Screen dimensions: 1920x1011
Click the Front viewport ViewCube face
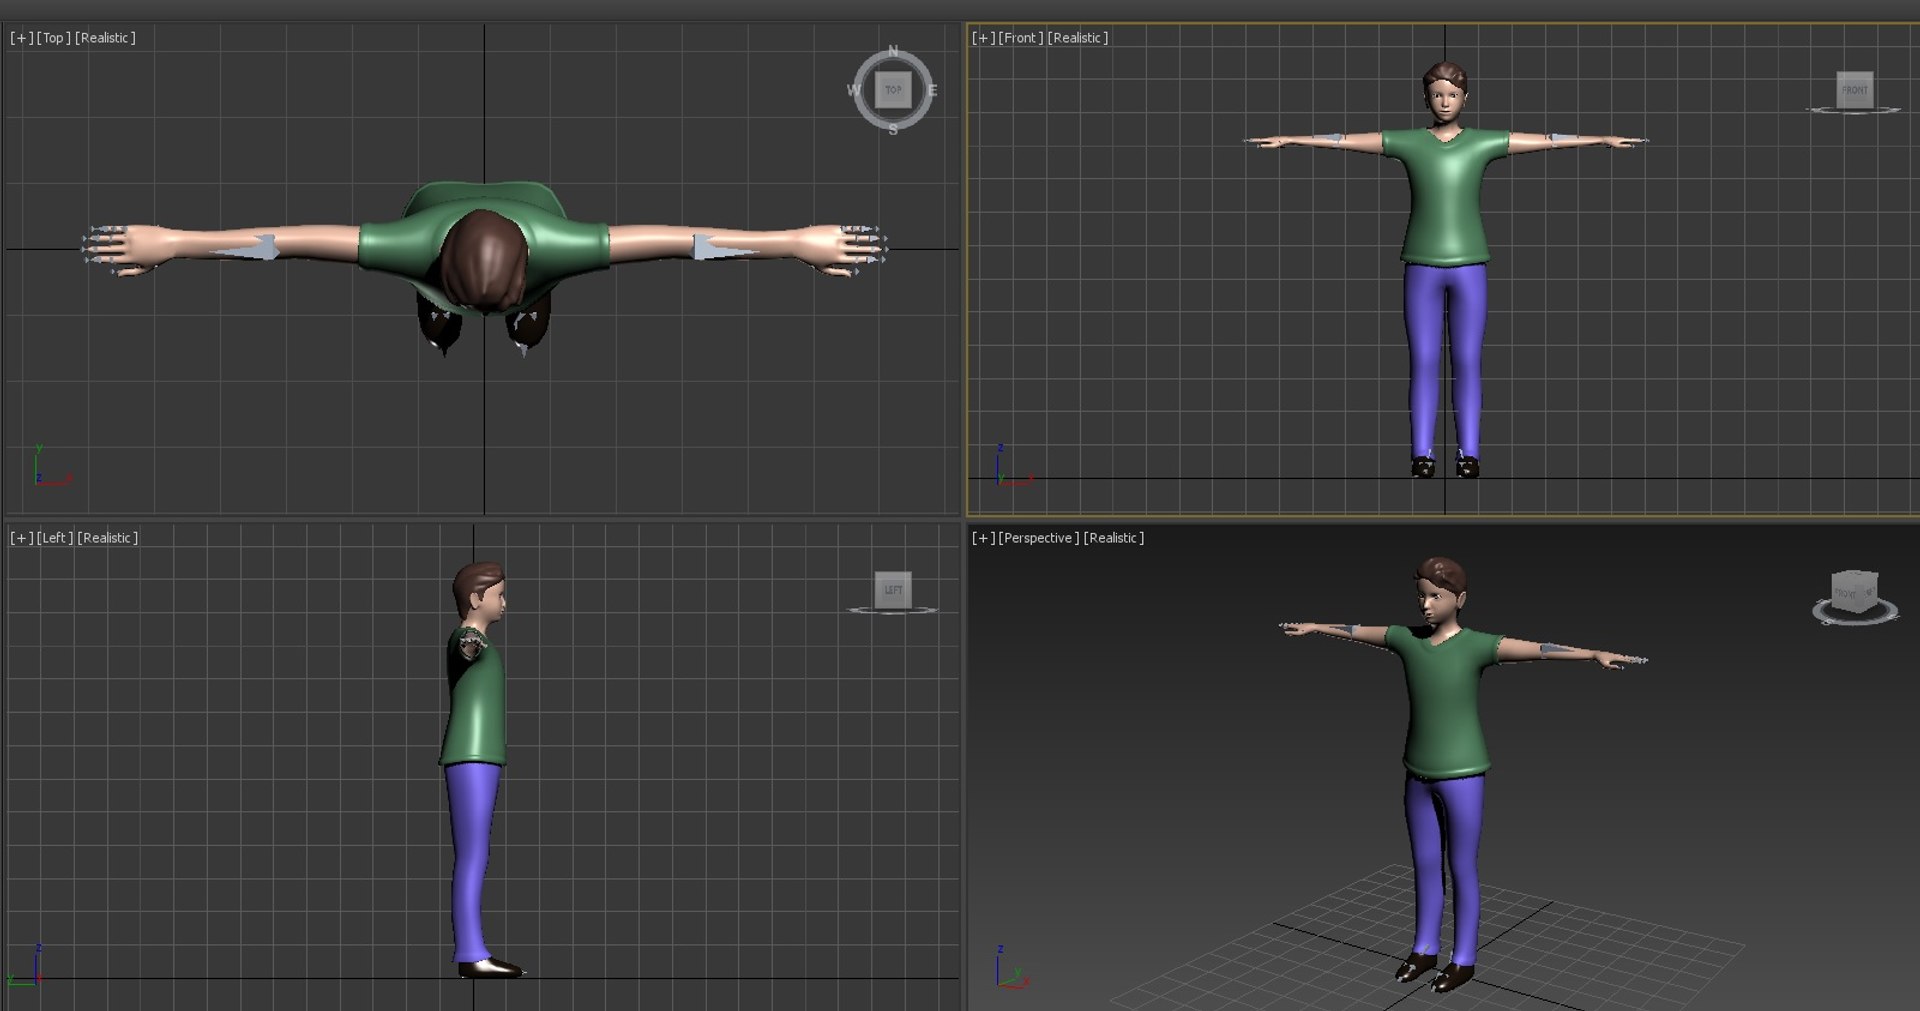tap(1854, 90)
